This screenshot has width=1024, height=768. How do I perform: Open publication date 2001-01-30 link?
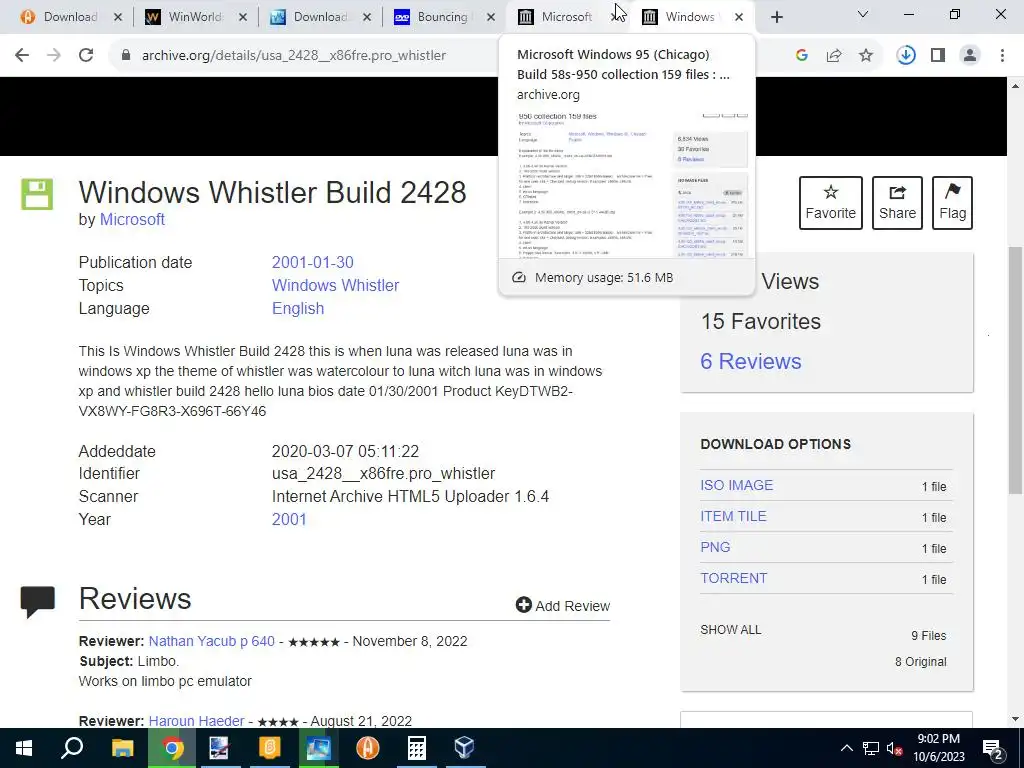313,263
